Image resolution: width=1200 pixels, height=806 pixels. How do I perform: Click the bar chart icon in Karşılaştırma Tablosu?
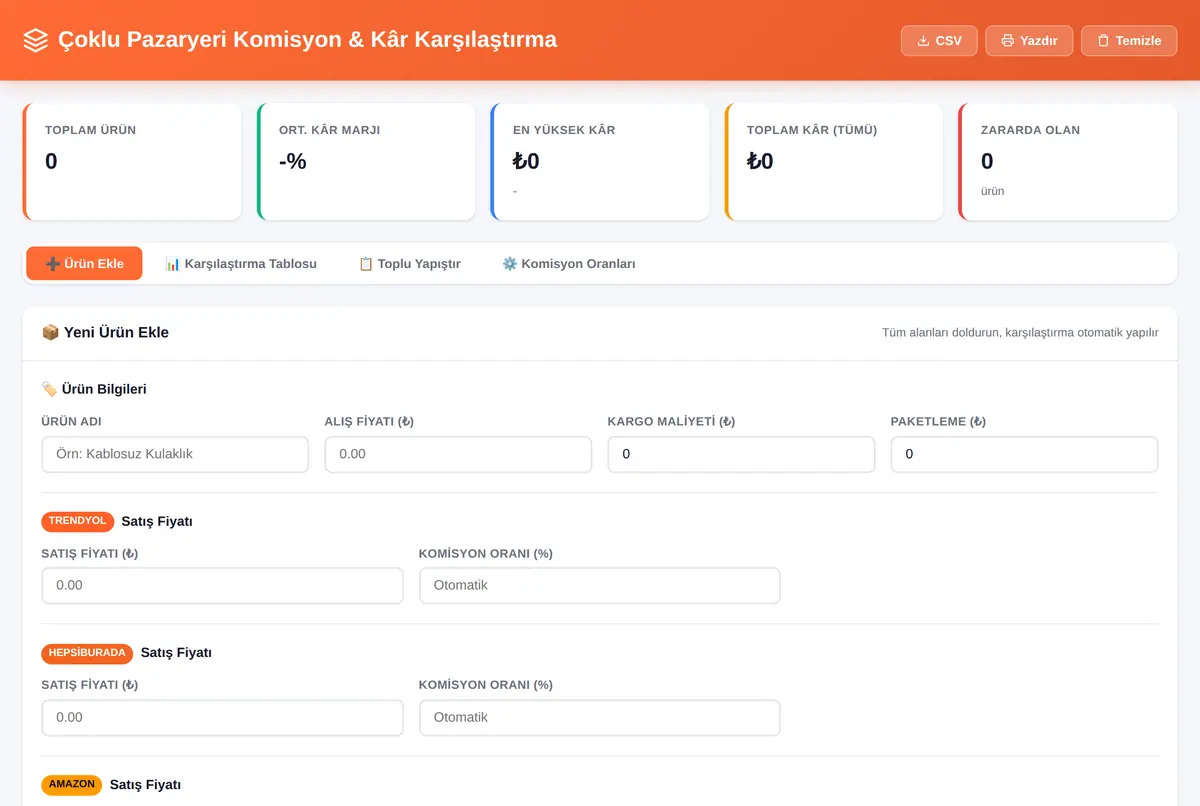[173, 264]
